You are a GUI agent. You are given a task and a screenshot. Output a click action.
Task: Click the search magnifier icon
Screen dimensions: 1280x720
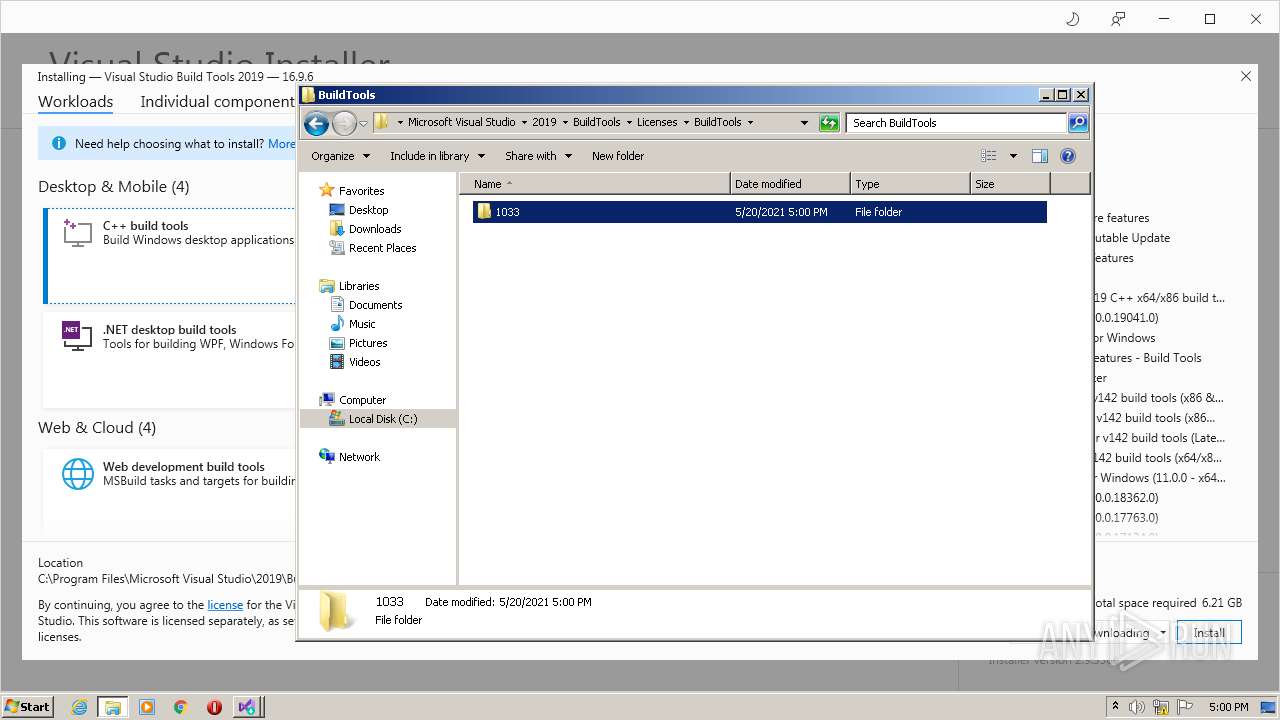[1077, 123]
